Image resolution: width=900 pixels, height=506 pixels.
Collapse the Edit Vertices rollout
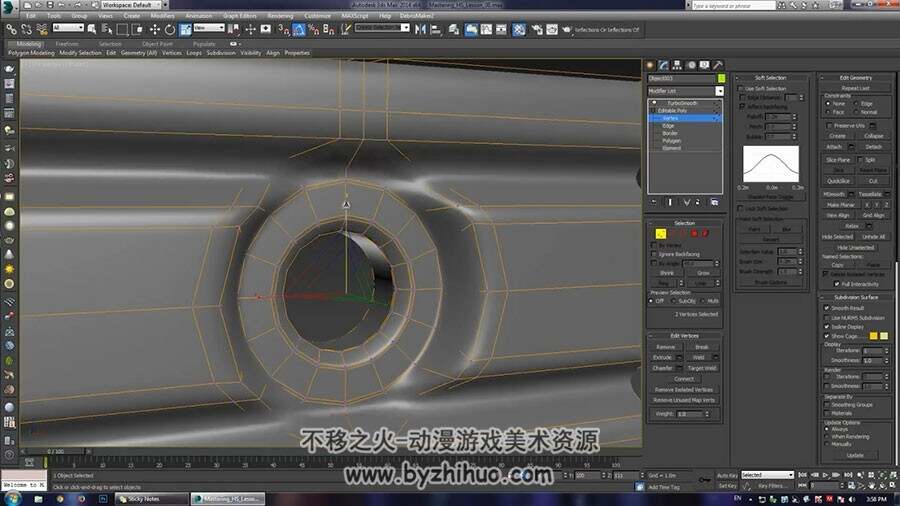tap(684, 336)
